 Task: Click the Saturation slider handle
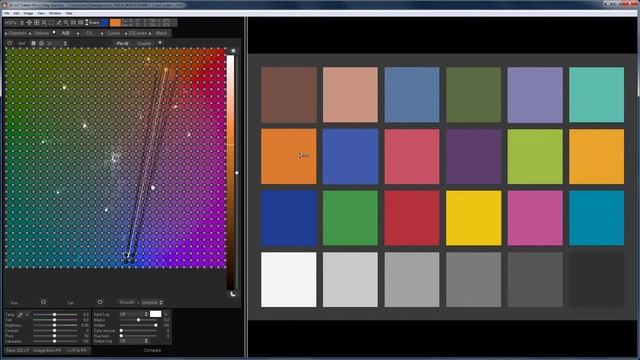54,341
